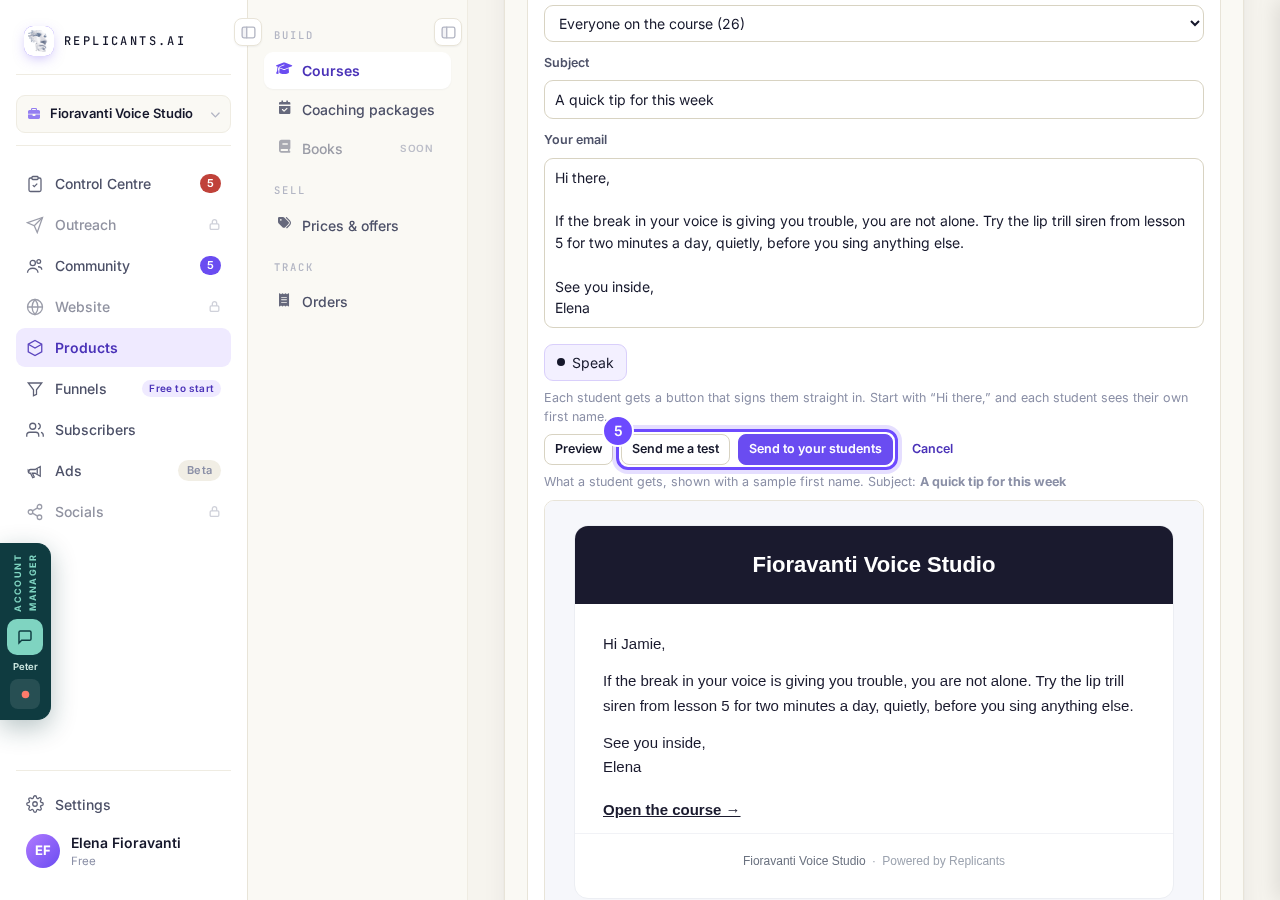The image size is (1280, 900).
Task: Select Products in the sidebar
Action: (x=123, y=348)
